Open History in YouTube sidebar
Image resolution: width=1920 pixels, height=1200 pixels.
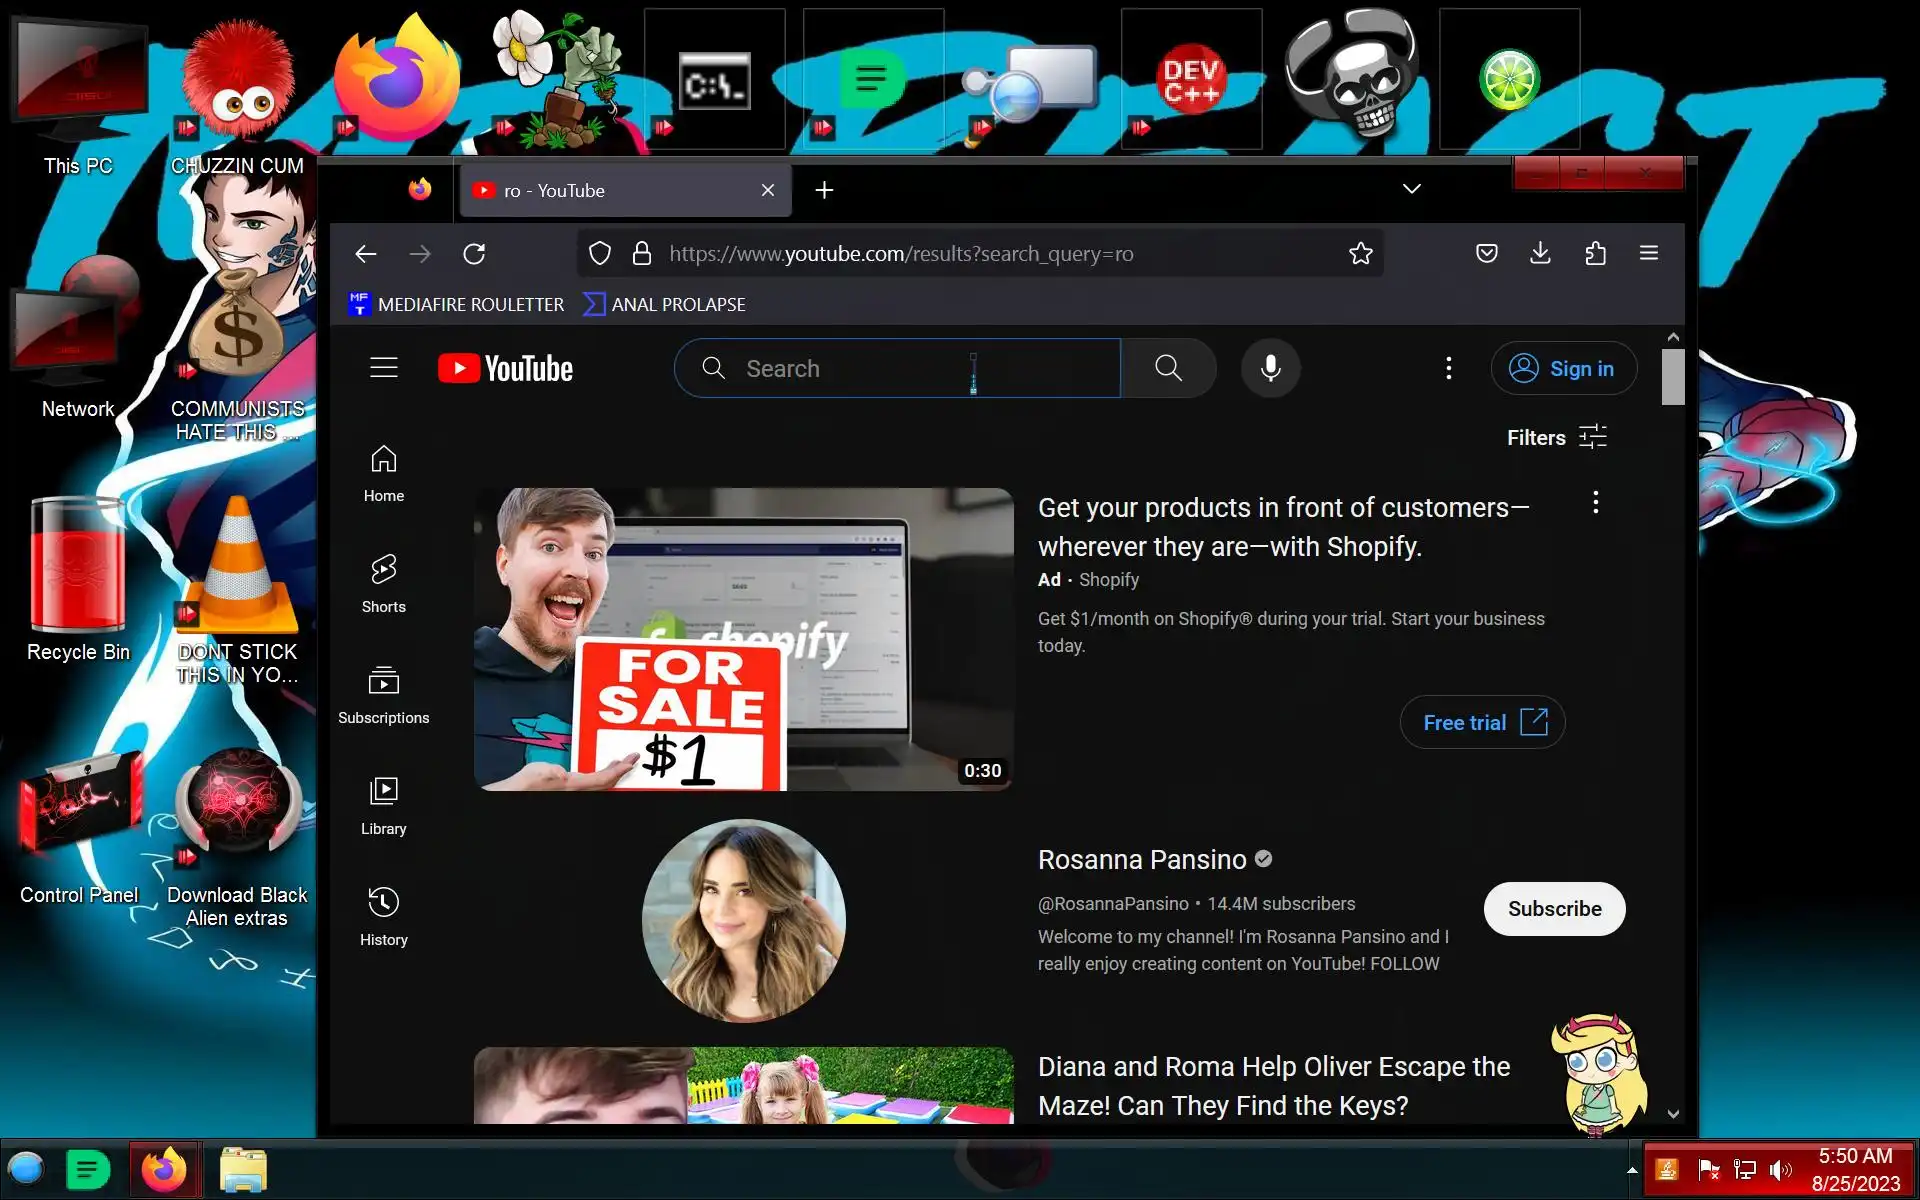[x=383, y=916]
